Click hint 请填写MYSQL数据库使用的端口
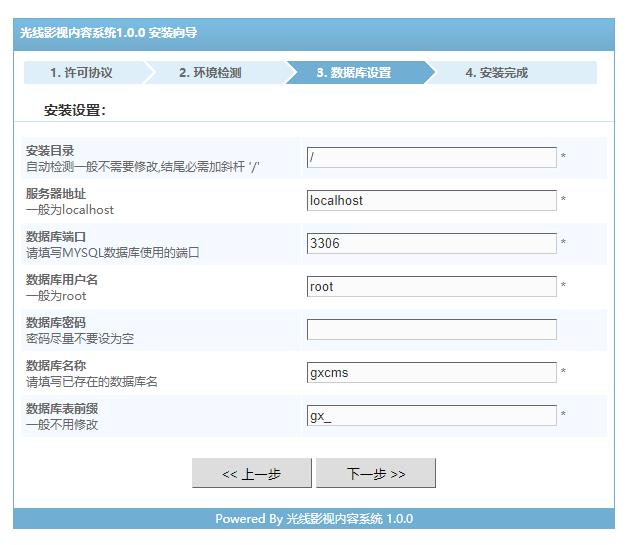The height and width of the screenshot is (545, 631). pyautogui.click(x=113, y=253)
